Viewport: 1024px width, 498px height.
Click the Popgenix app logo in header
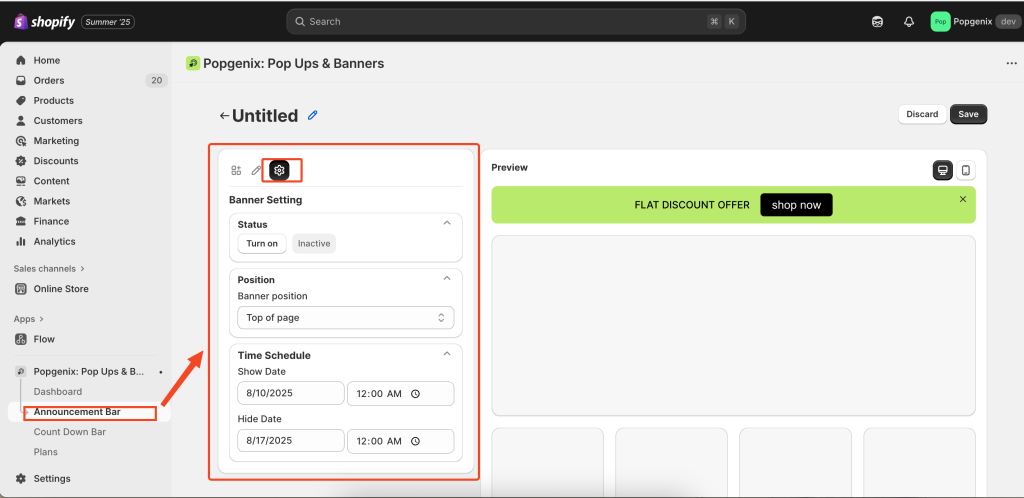193,63
